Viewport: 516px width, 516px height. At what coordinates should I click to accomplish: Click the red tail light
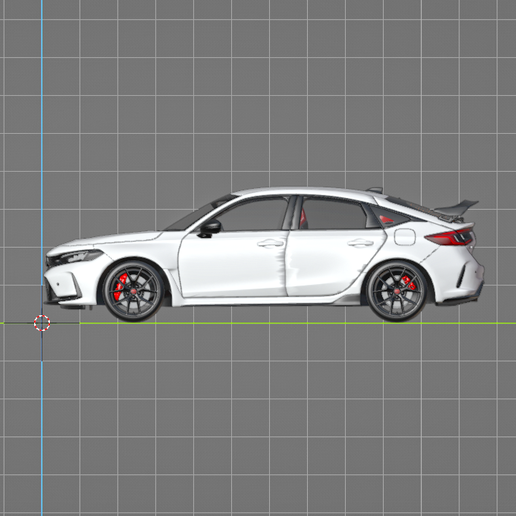(449, 237)
